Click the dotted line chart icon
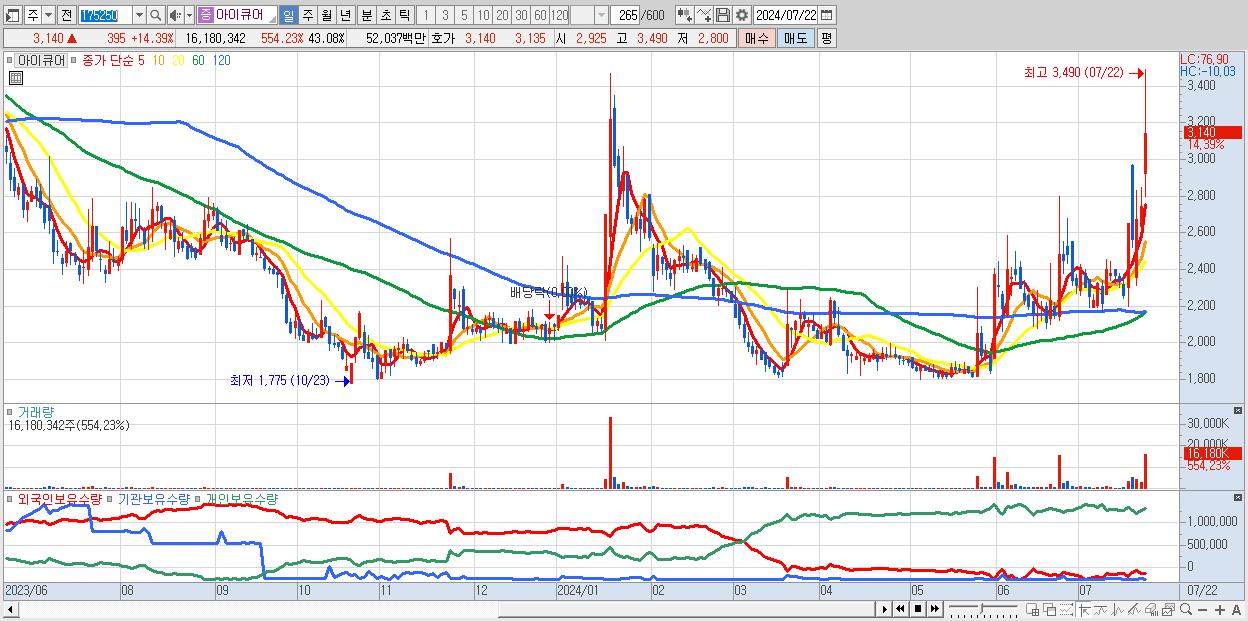The height and width of the screenshot is (621, 1248). click(x=1066, y=608)
